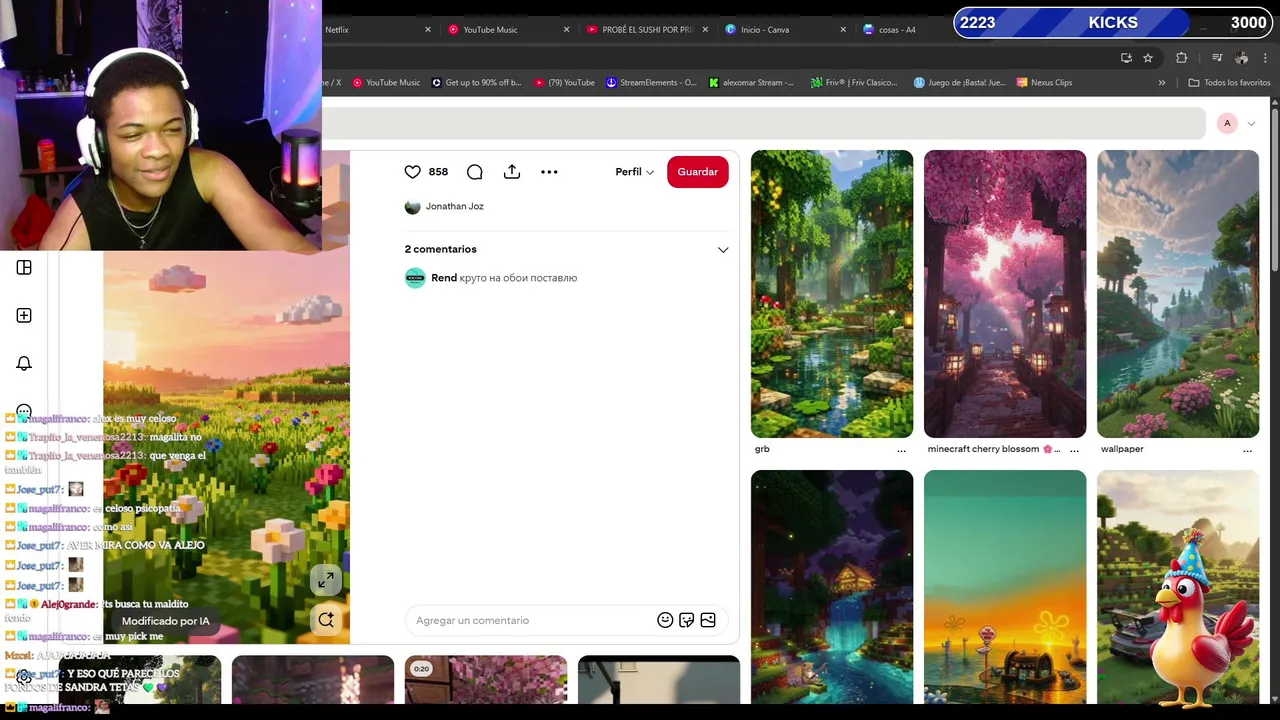Open the 0:20 video pin thumbnail
1280x720 pixels.
click(486, 680)
